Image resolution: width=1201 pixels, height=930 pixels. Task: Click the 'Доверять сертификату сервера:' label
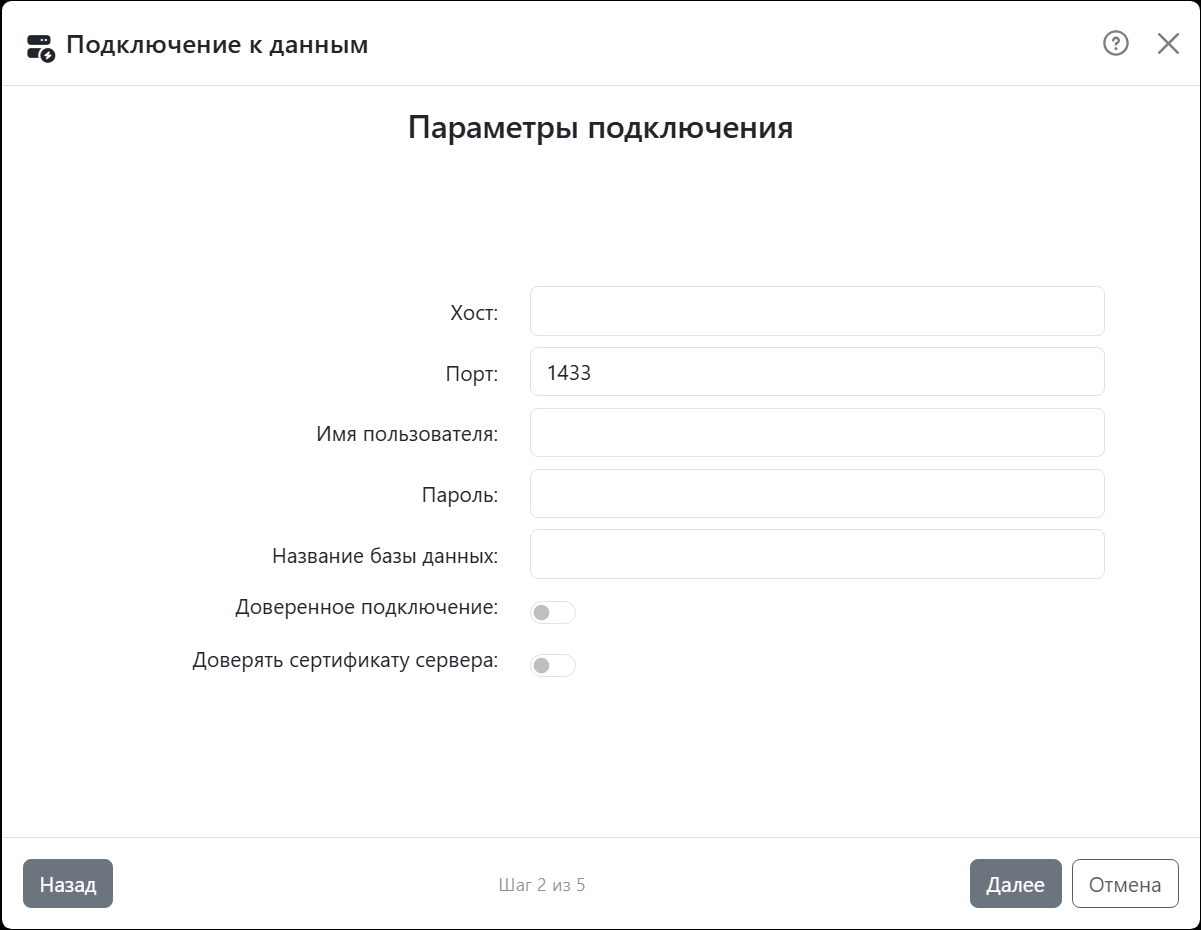[x=345, y=661]
